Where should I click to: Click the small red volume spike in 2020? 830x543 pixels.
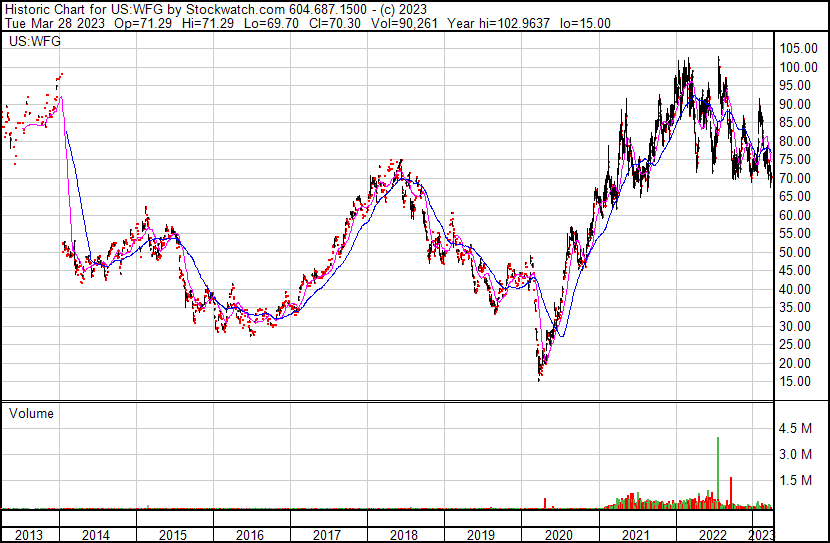[x=545, y=503]
